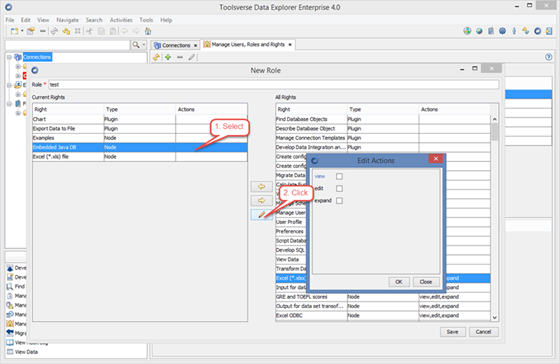
Task: Open the File menu
Action: (10, 20)
